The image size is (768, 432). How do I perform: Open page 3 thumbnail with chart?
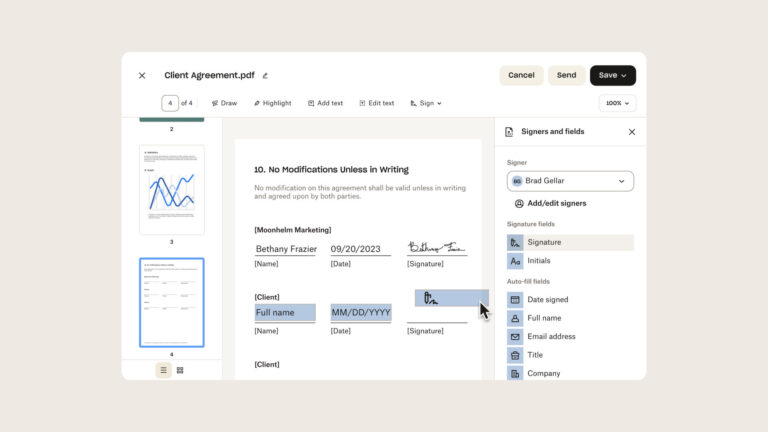pyautogui.click(x=171, y=190)
